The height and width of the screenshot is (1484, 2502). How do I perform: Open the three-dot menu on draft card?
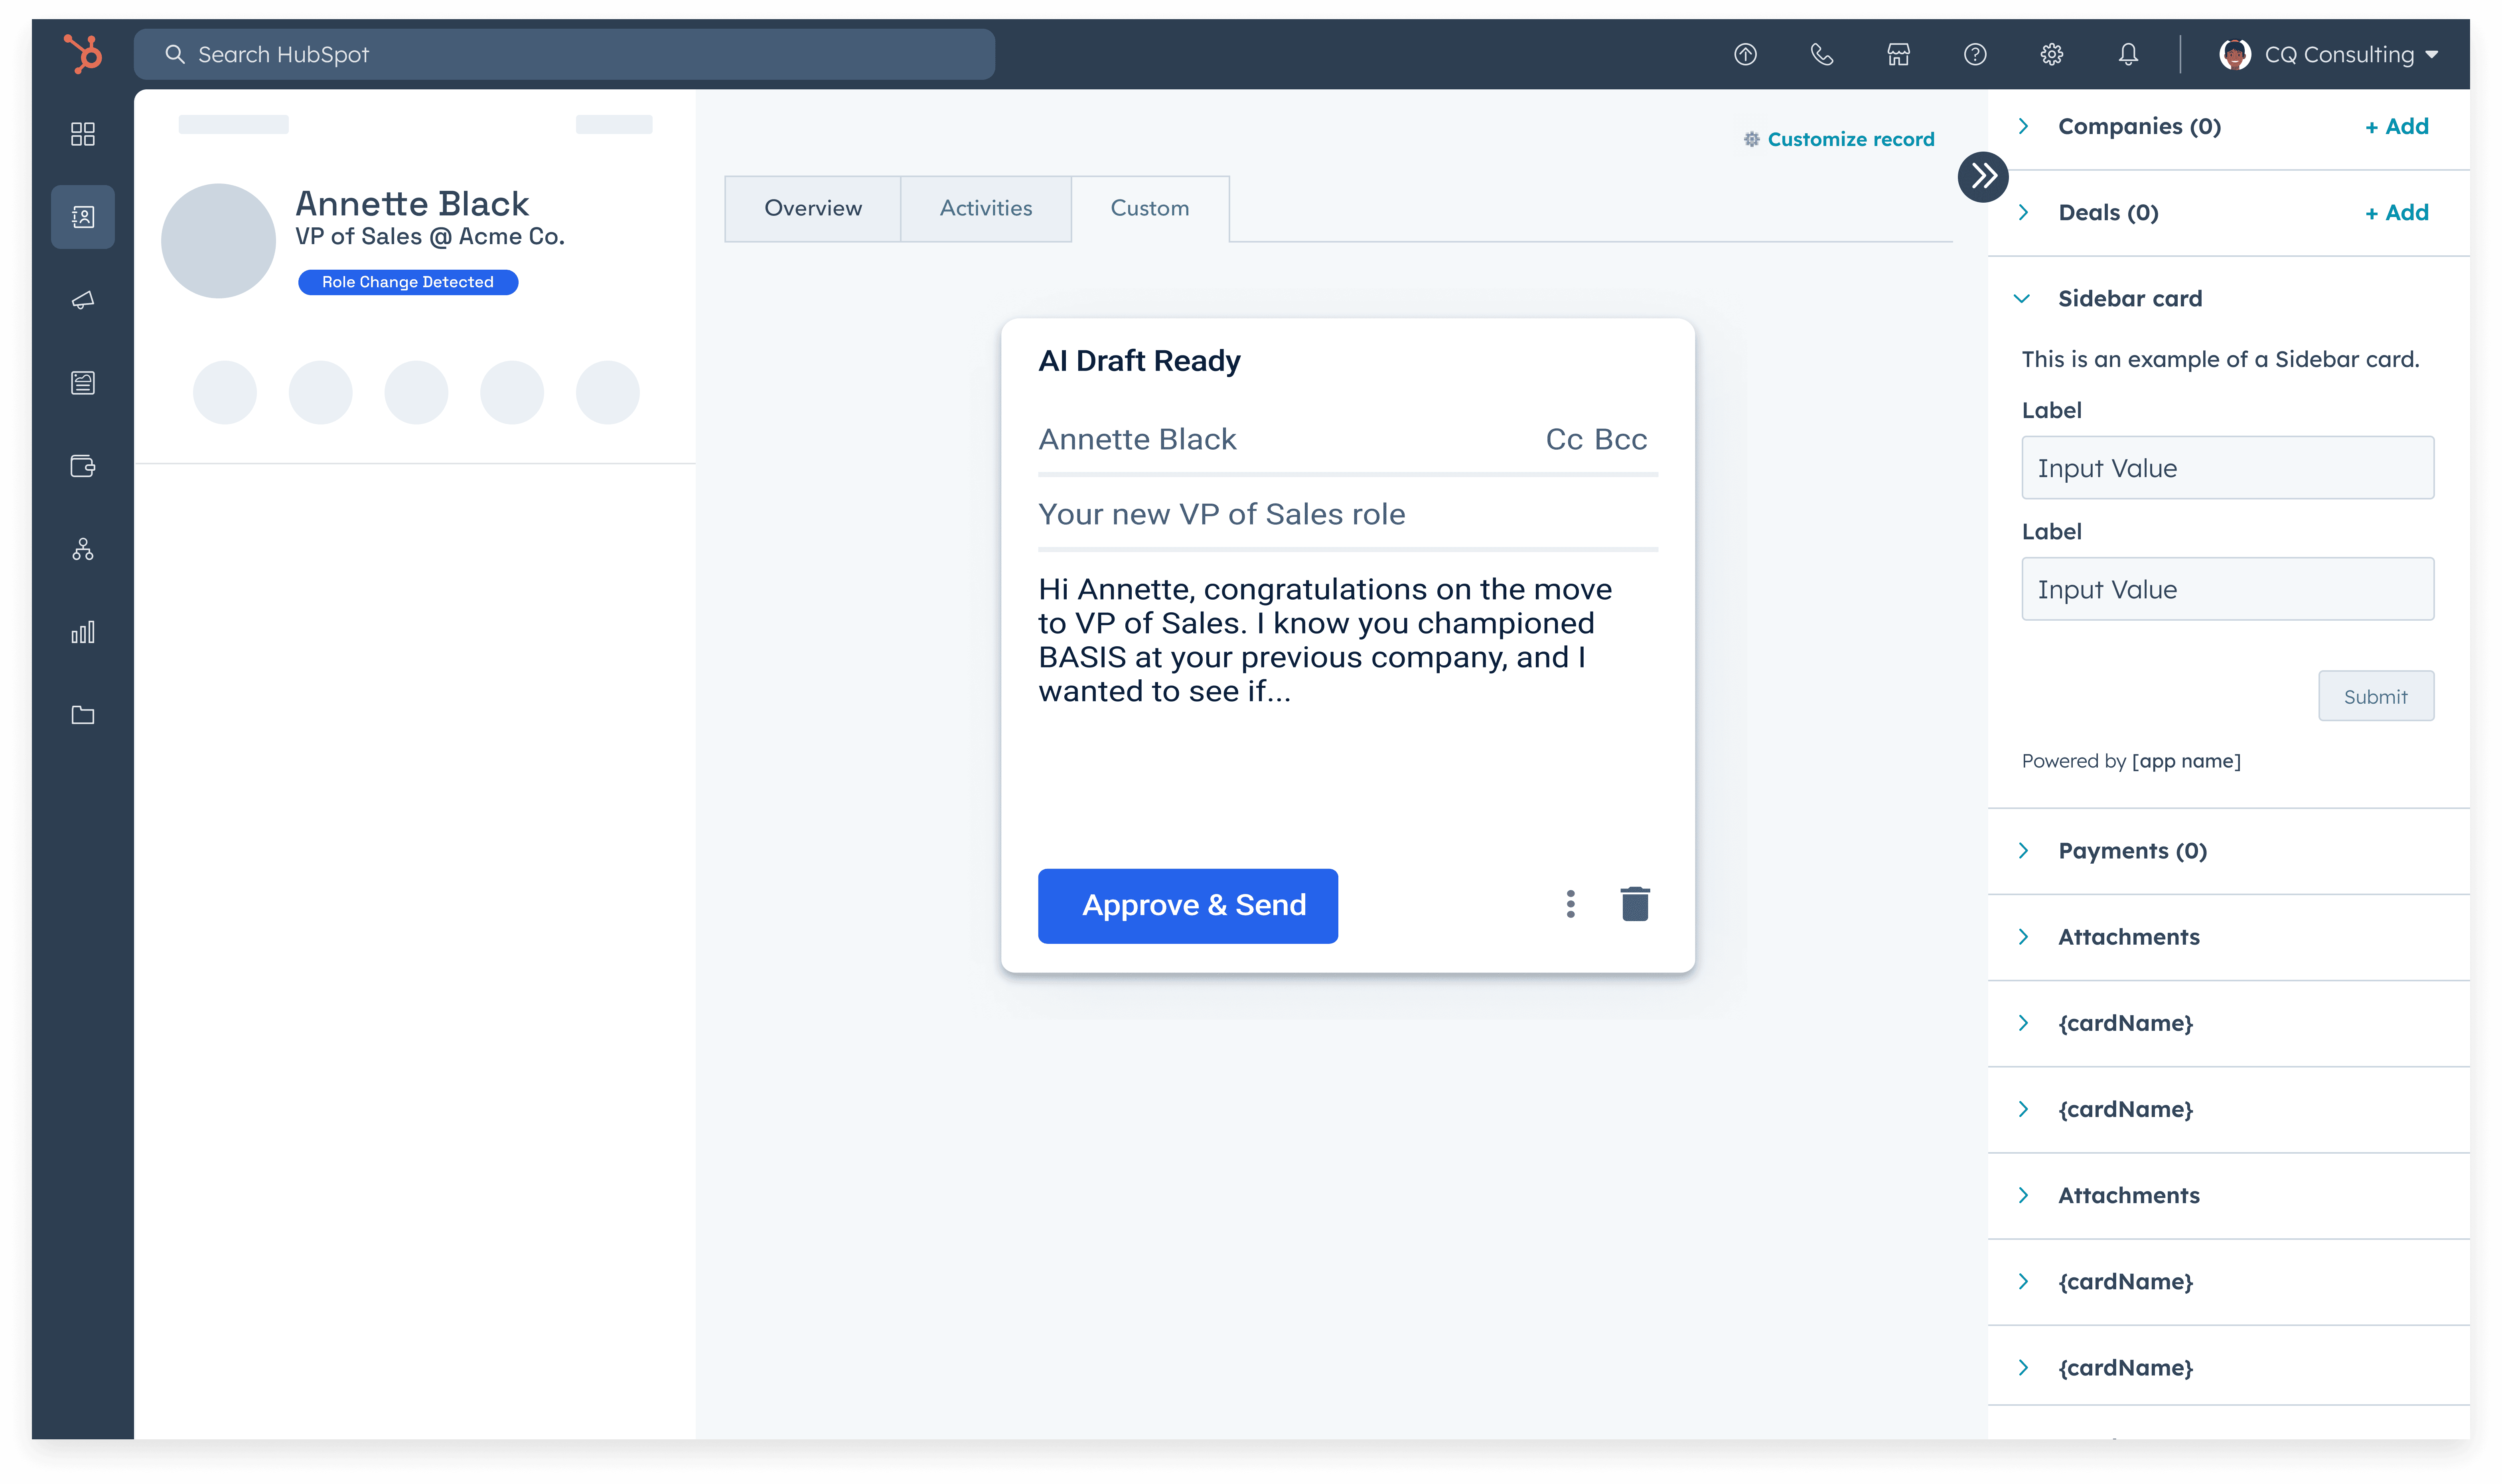point(1570,904)
